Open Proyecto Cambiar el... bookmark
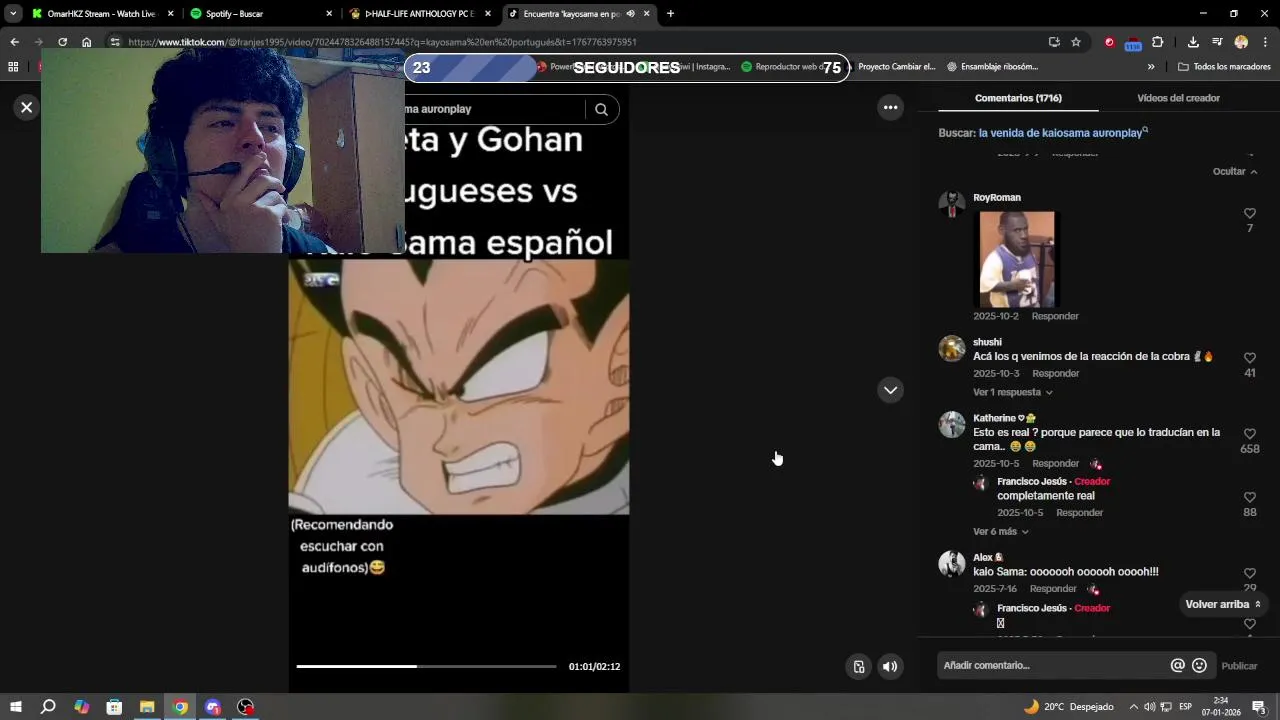Screen dimensions: 1280x720 pyautogui.click(x=897, y=67)
